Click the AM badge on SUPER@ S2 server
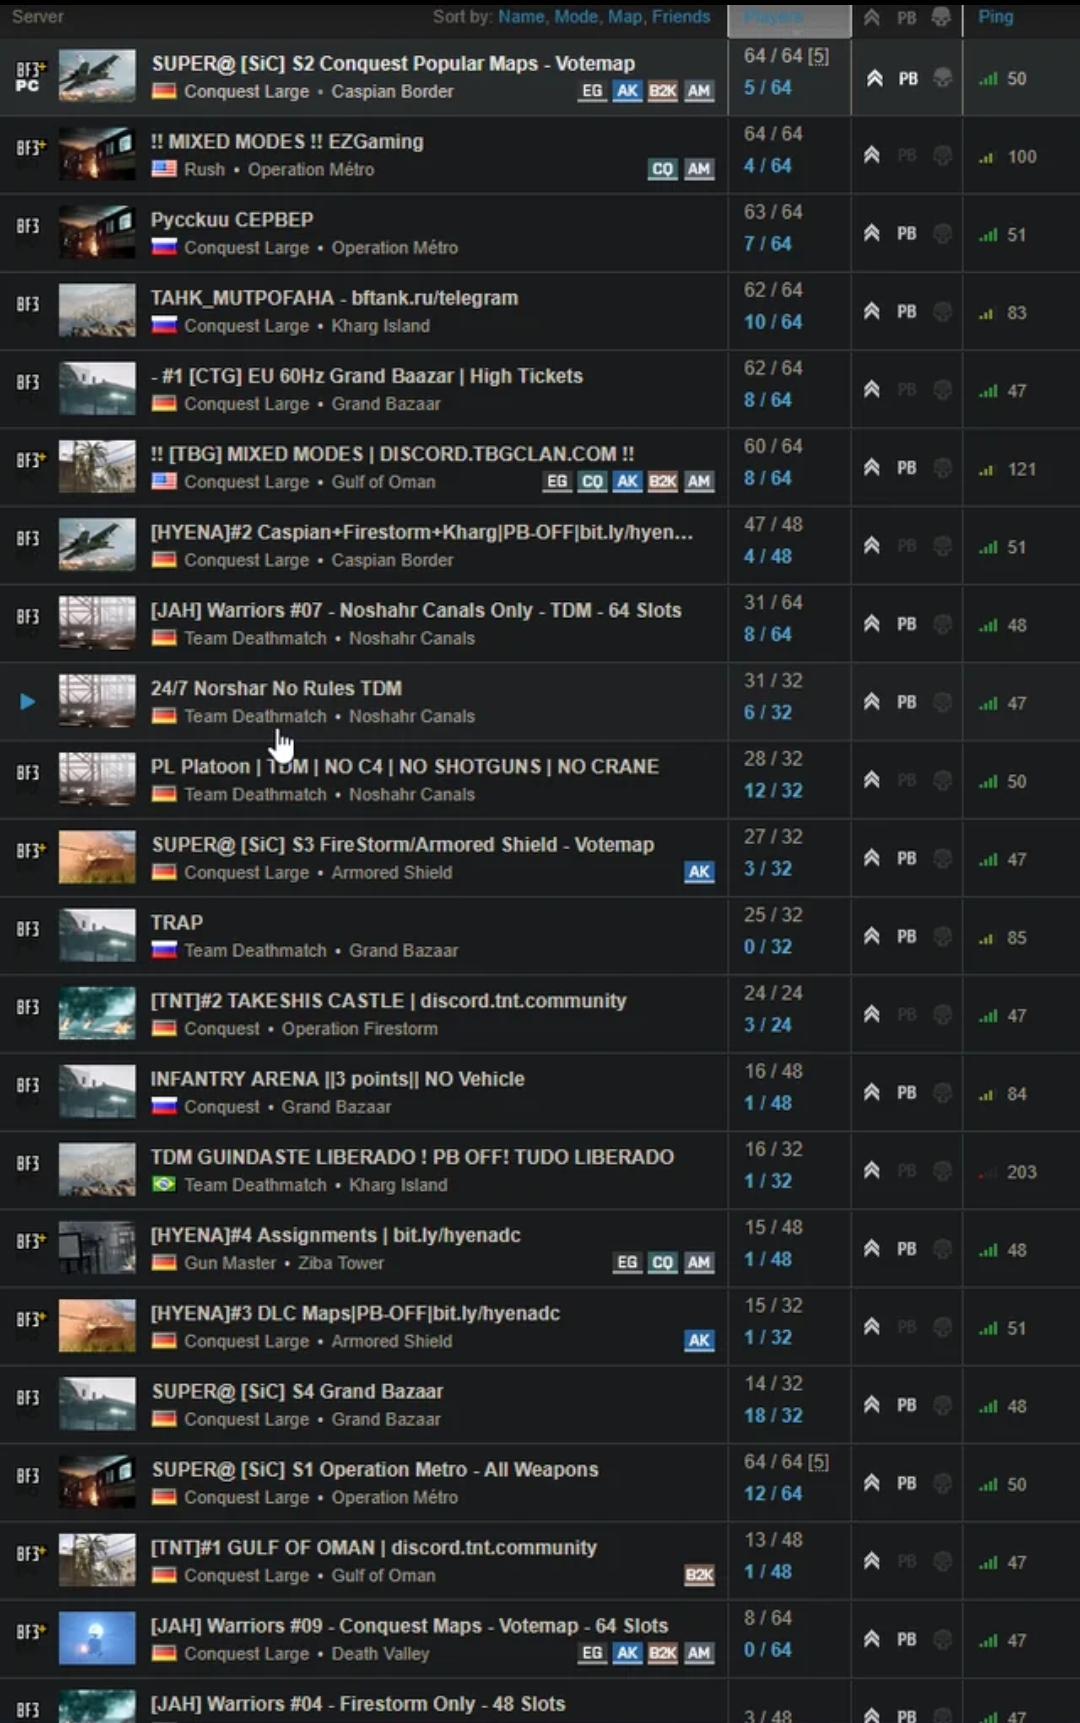 click(699, 91)
